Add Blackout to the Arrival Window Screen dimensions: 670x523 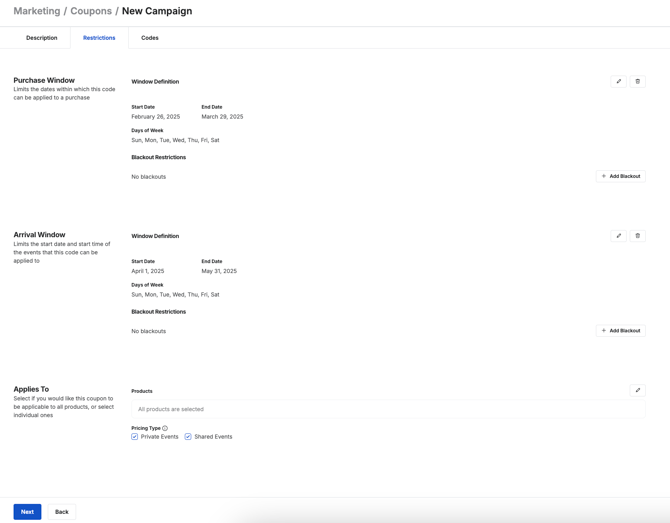coord(620,331)
